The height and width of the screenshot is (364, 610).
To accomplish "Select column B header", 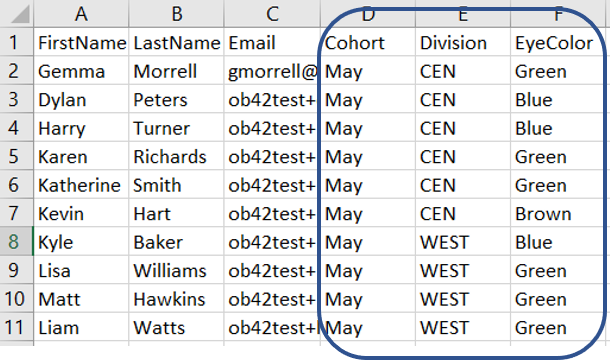I will coord(176,14).
